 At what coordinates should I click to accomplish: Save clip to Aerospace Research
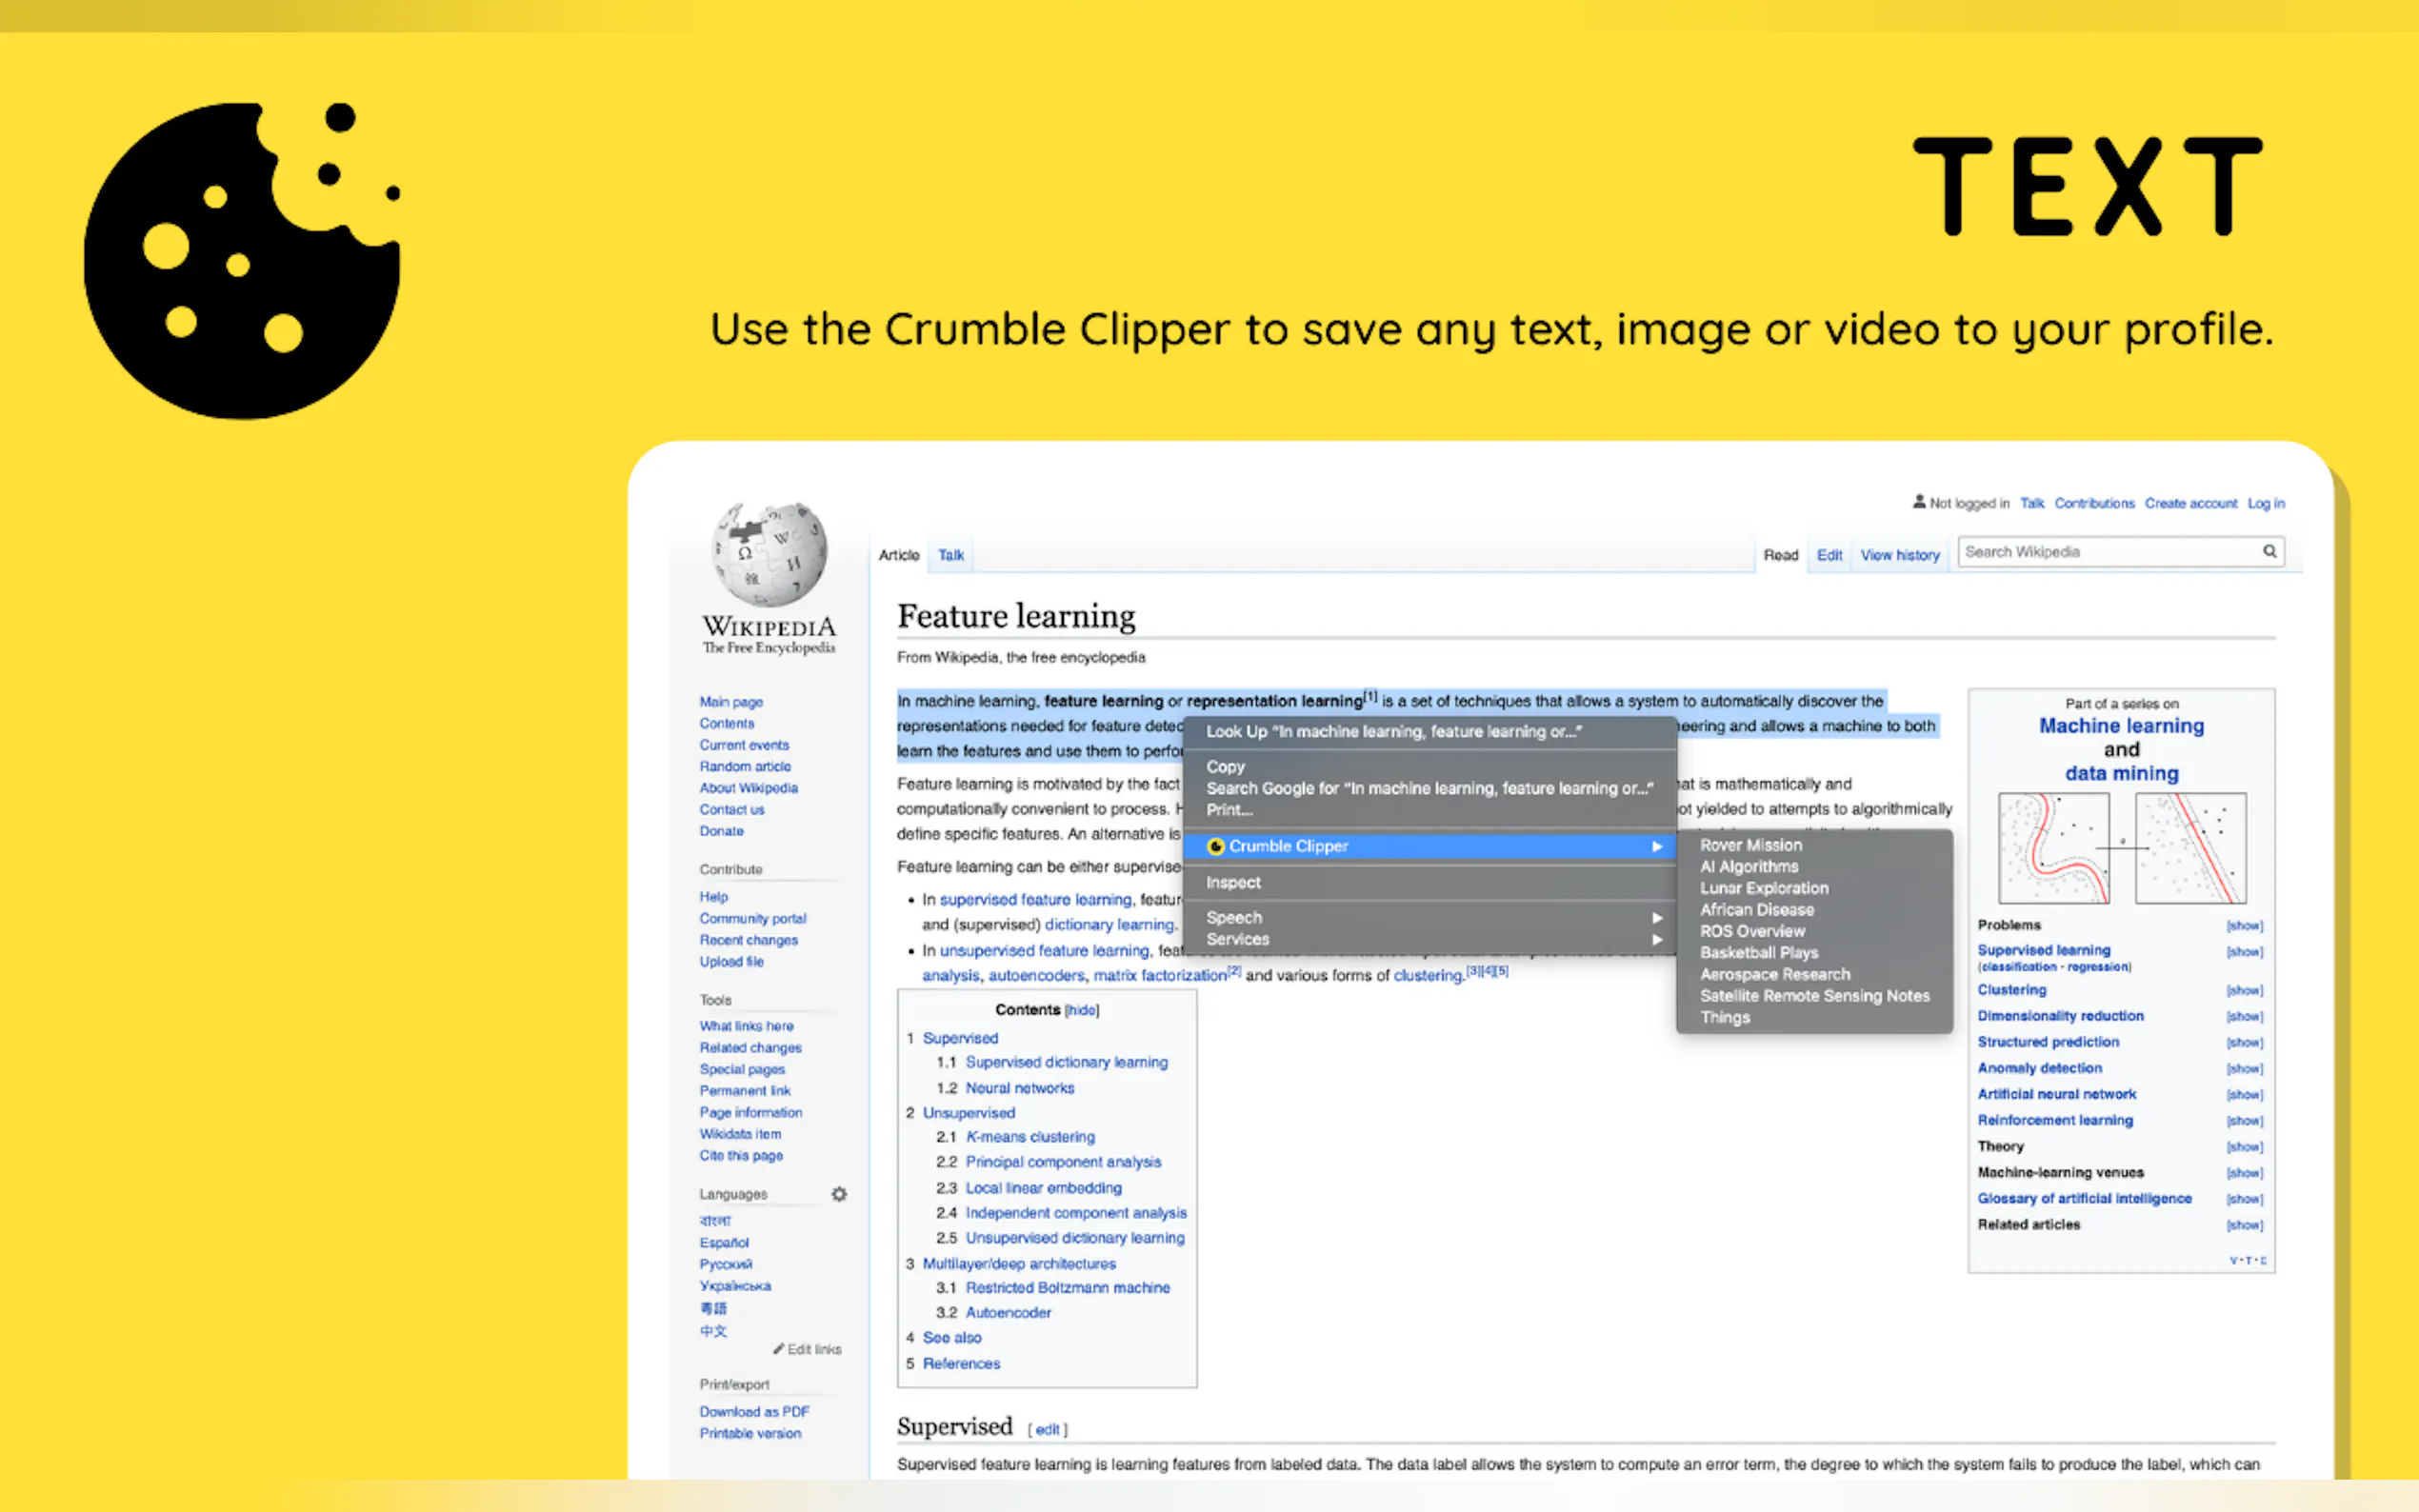[1775, 974]
